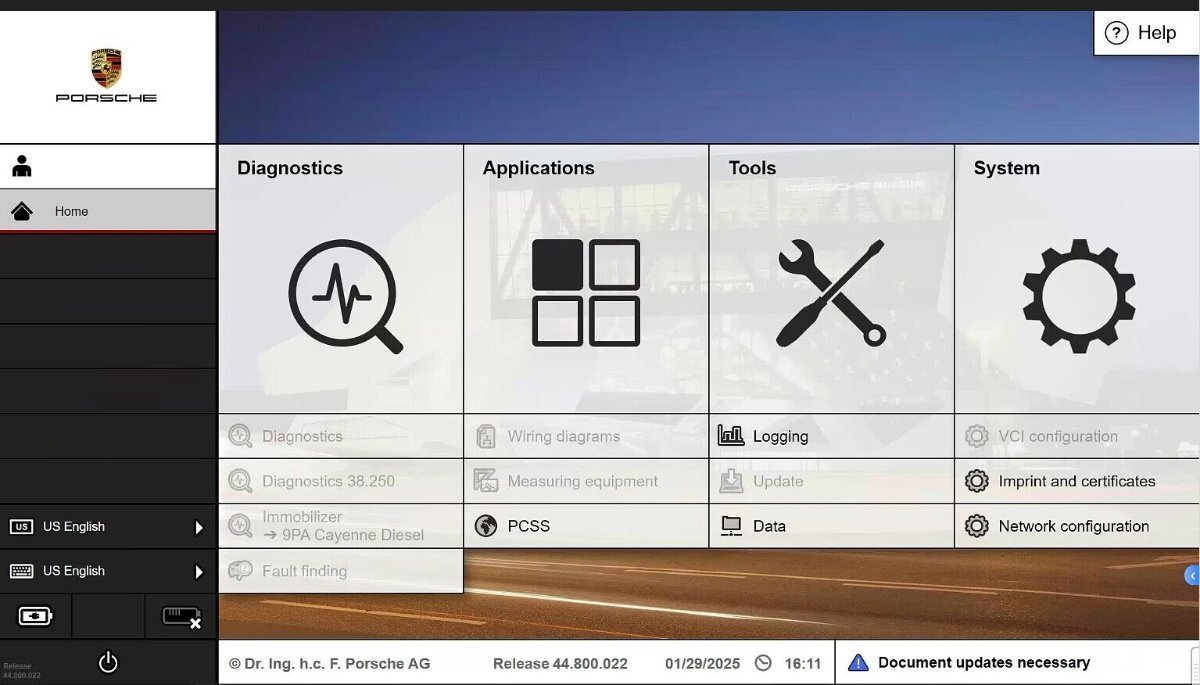
Task: Click the blue warning triangle icon
Action: (857, 663)
